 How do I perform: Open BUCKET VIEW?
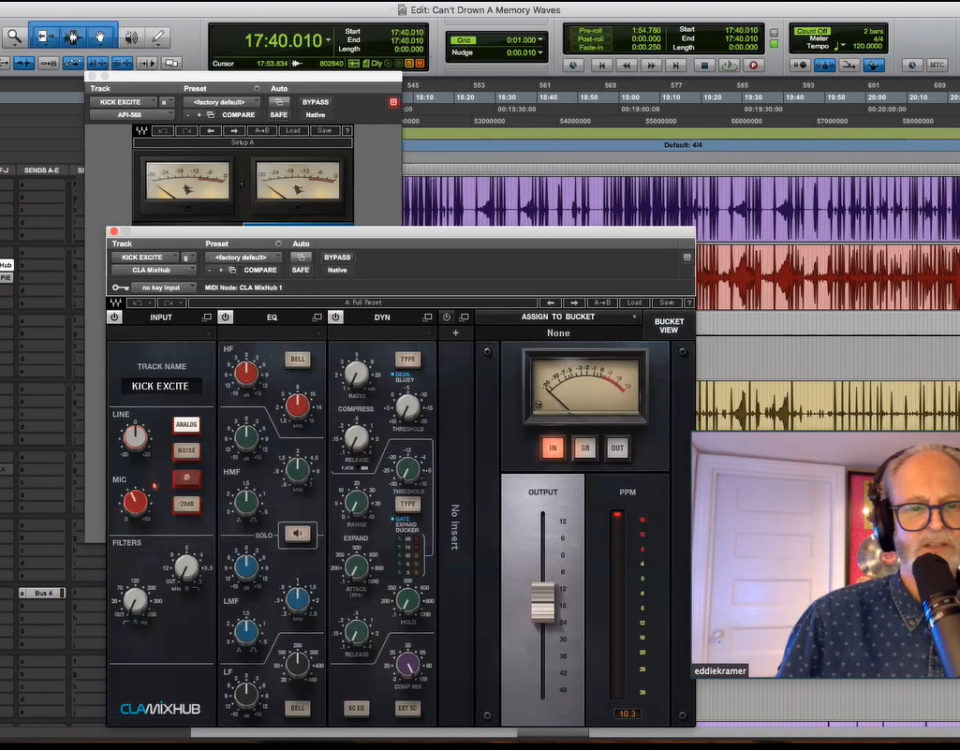[669, 326]
